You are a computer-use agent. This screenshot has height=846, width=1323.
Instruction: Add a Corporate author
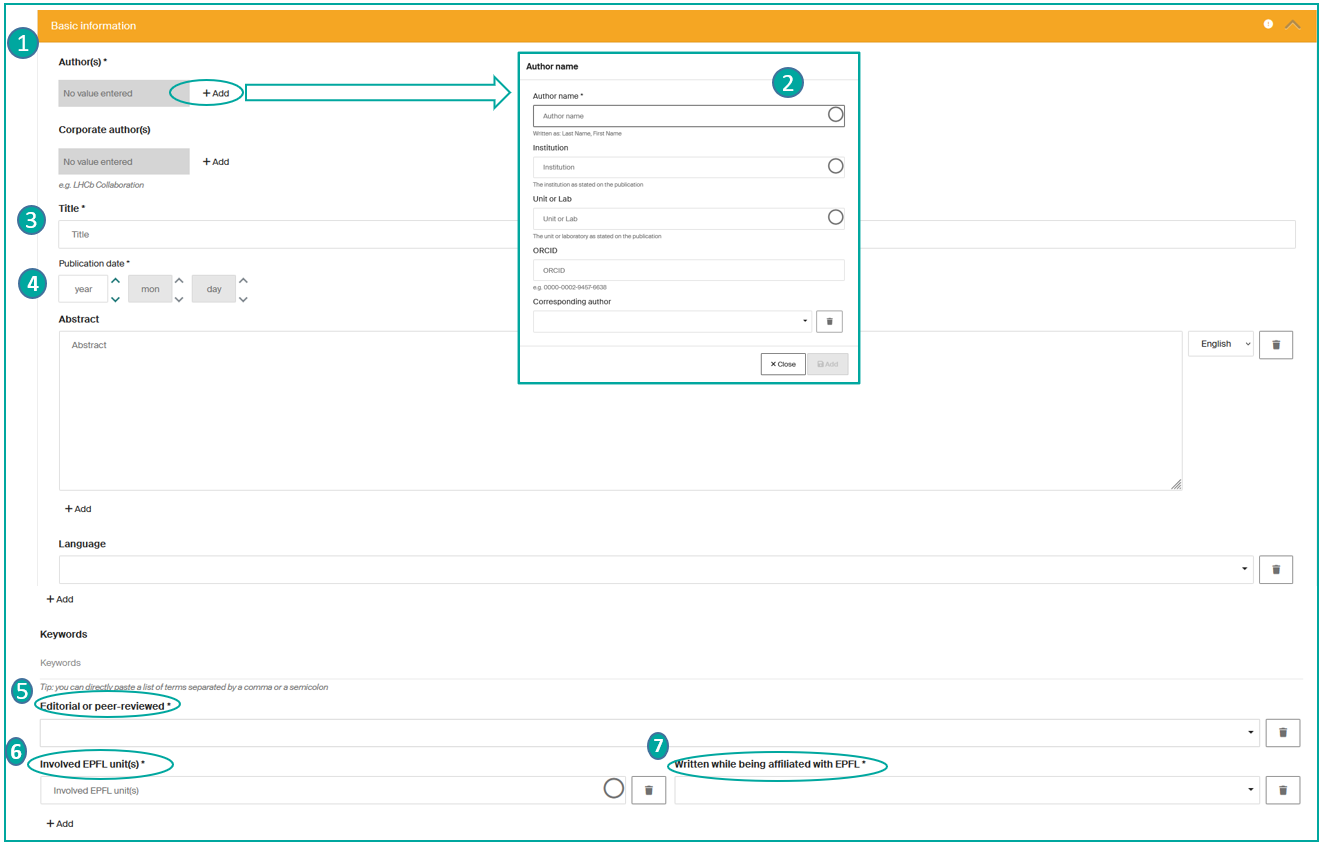tap(216, 161)
